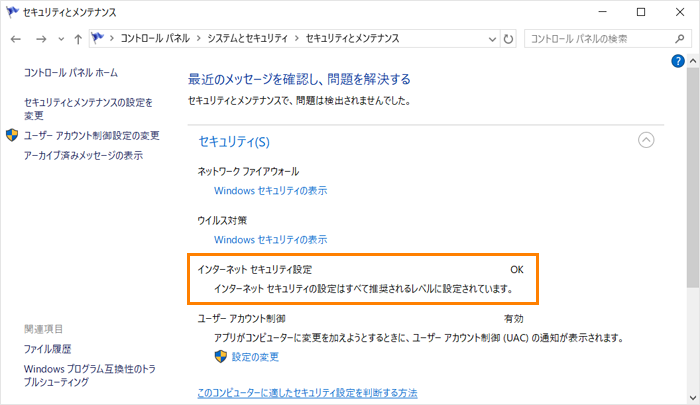Click セキュリティとメンテナンス in the breadcrumb

352,38
